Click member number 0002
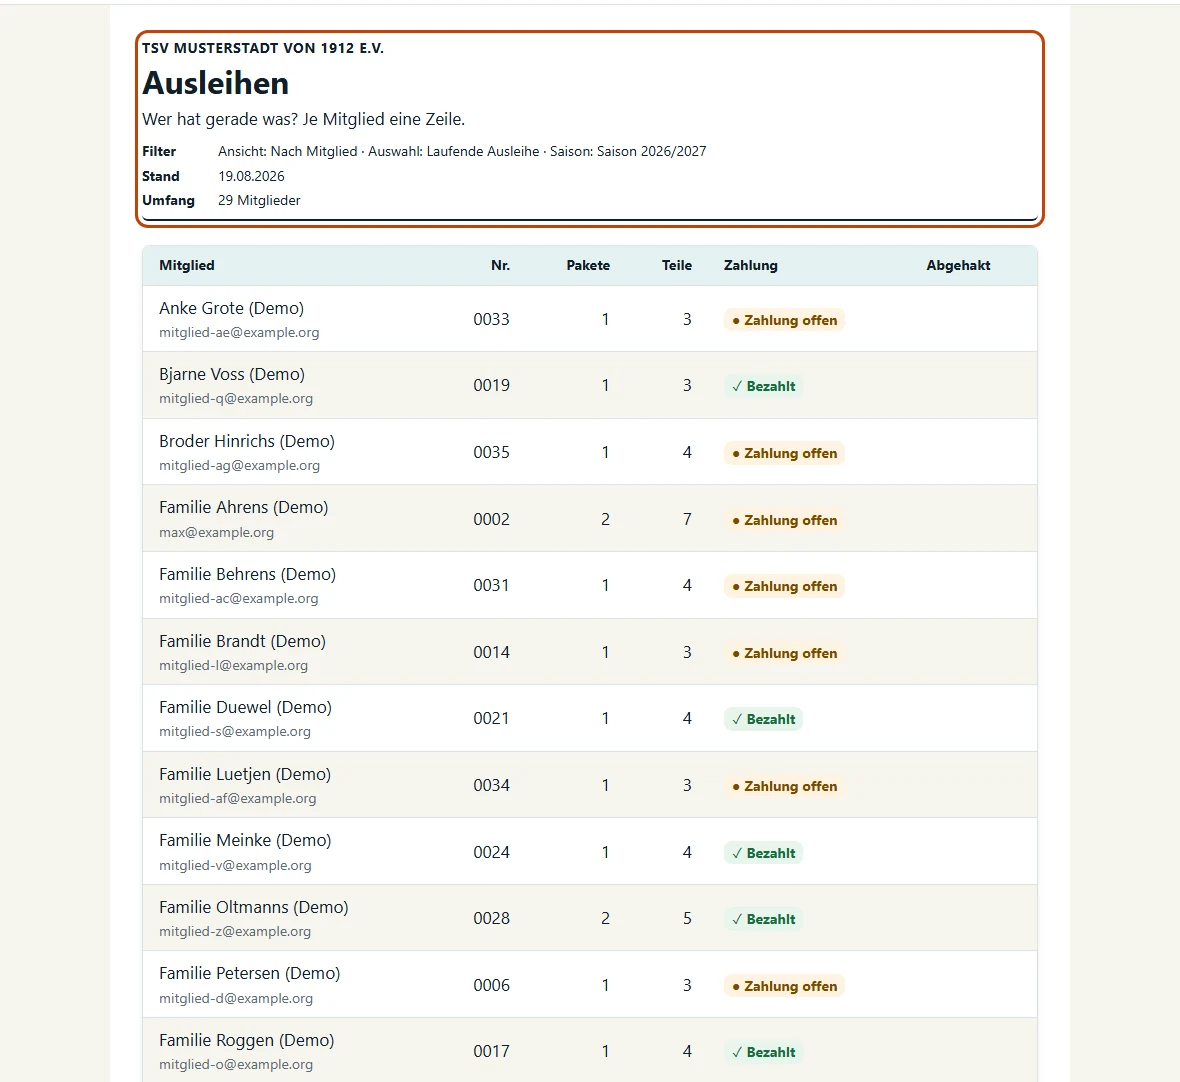The image size is (1180, 1082). pos(491,519)
